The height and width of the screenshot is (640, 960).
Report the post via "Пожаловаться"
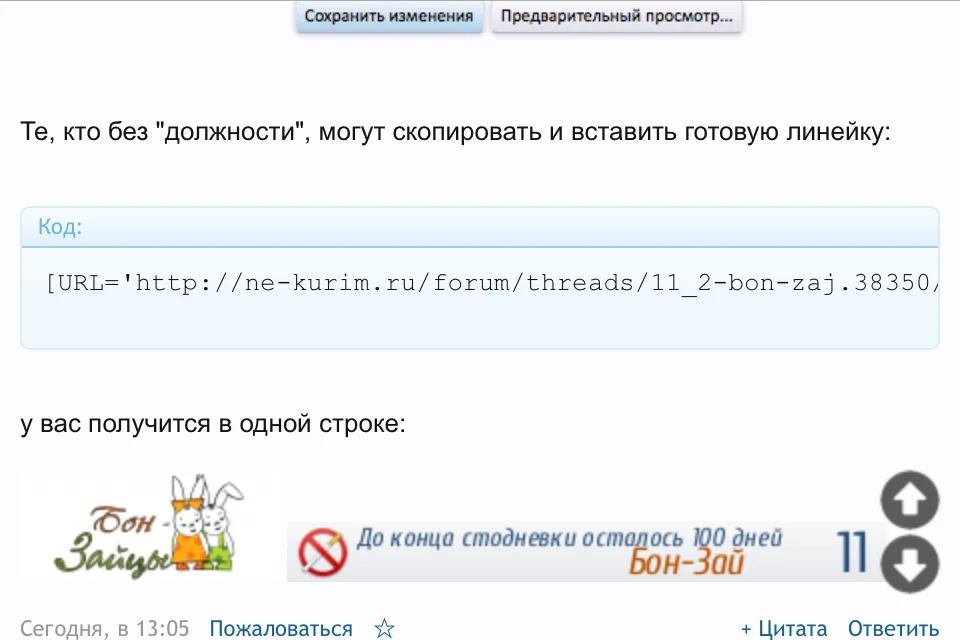coord(280,628)
